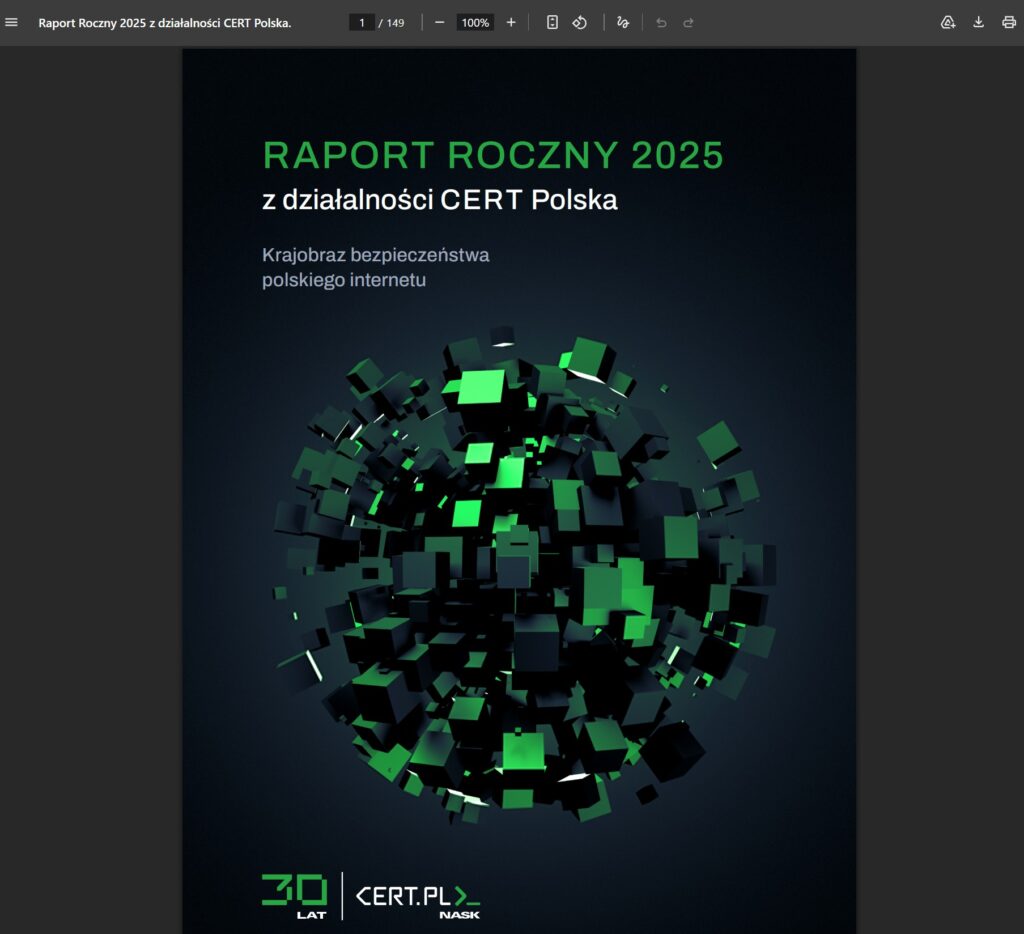Image resolution: width=1024 pixels, height=934 pixels.
Task: Click the '30 LAT' anniversary logo
Action: [x=295, y=896]
